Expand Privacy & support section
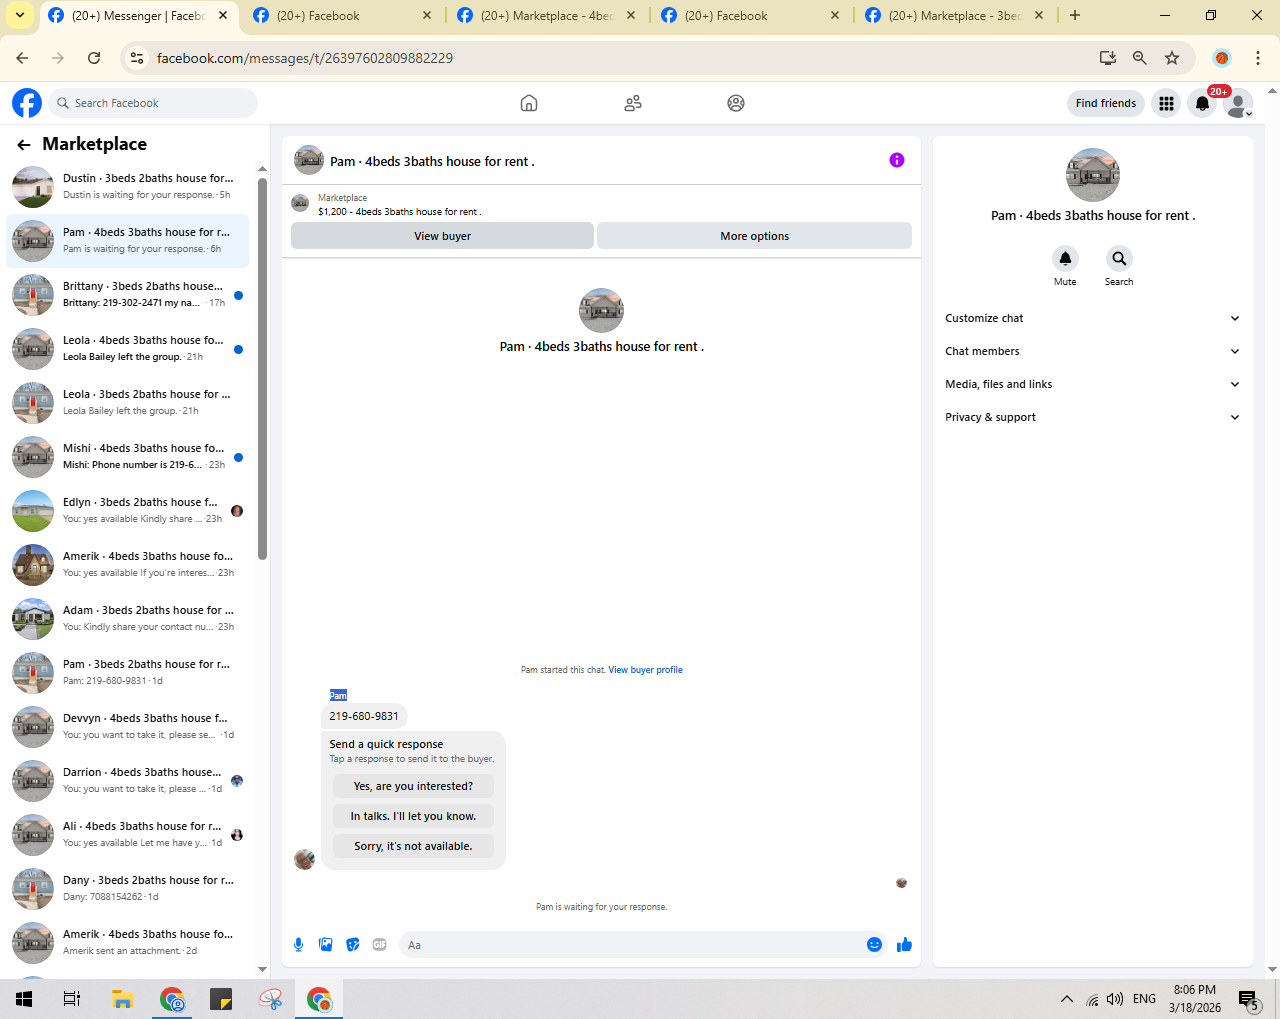 pyautogui.click(x=1092, y=417)
